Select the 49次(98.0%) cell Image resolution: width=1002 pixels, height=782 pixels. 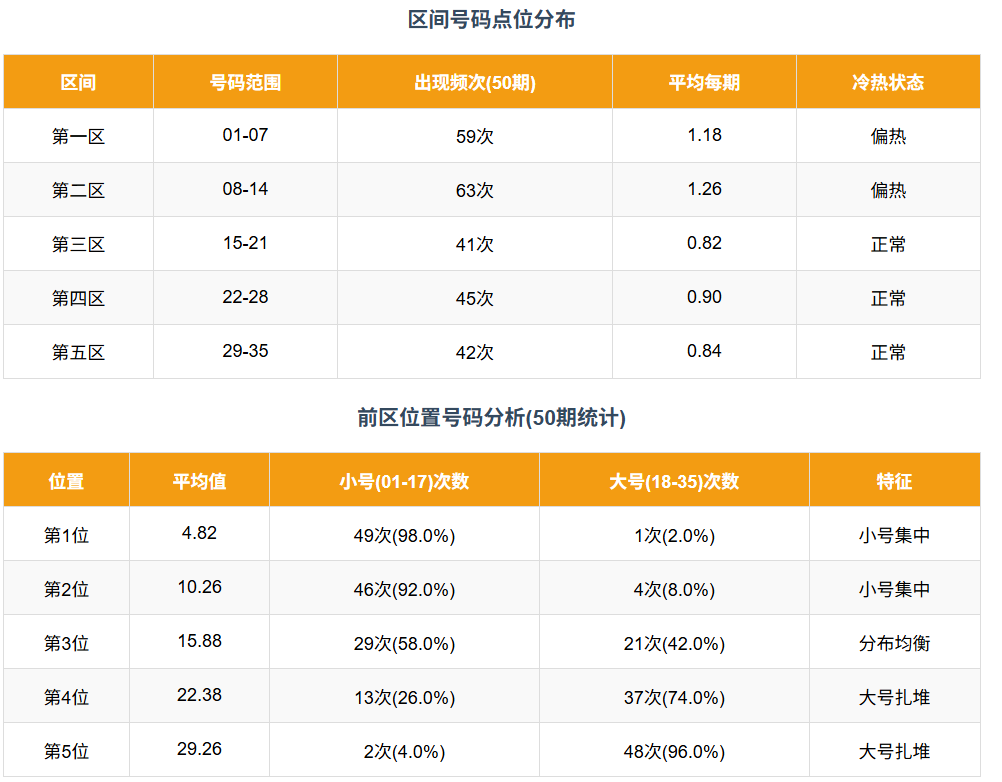404,536
